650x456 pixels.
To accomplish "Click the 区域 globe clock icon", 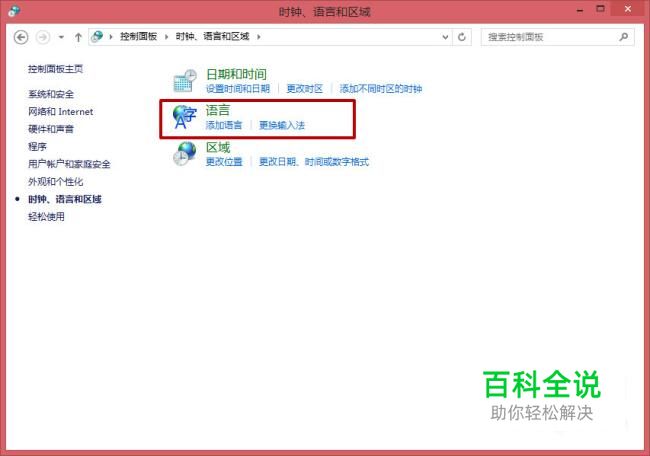I will point(184,153).
